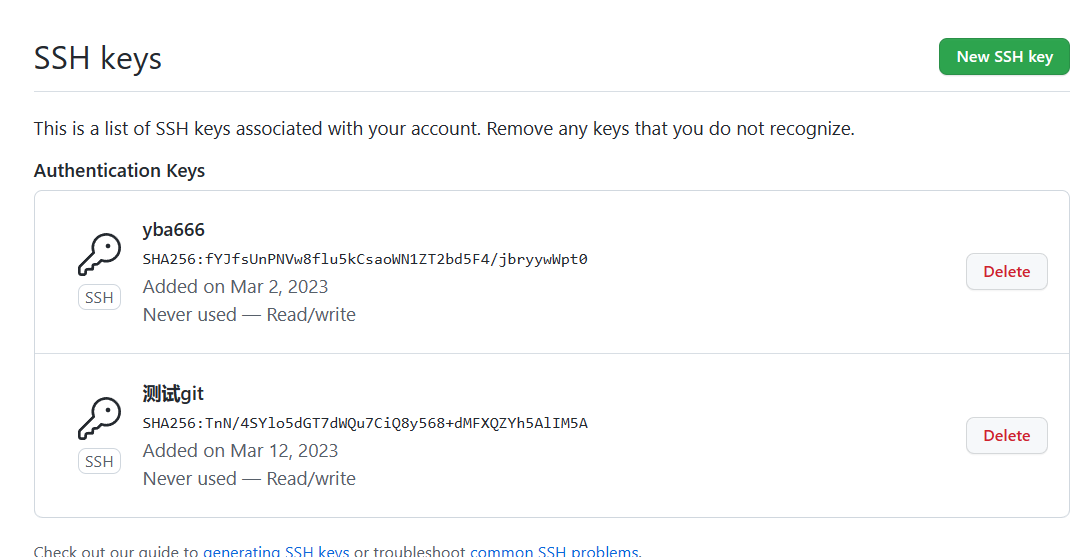The image size is (1090, 557).
Task: Delete the yba666 SSH key
Action: 1006,272
